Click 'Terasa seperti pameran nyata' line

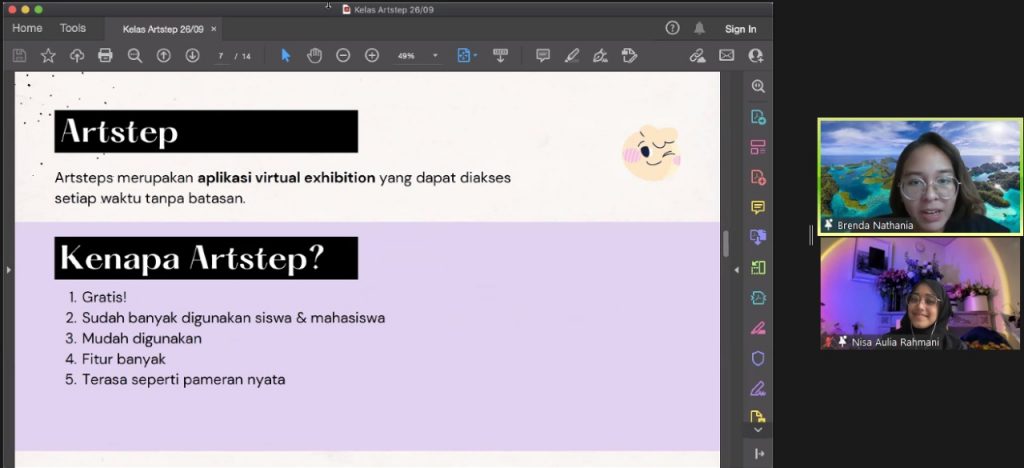pos(184,380)
